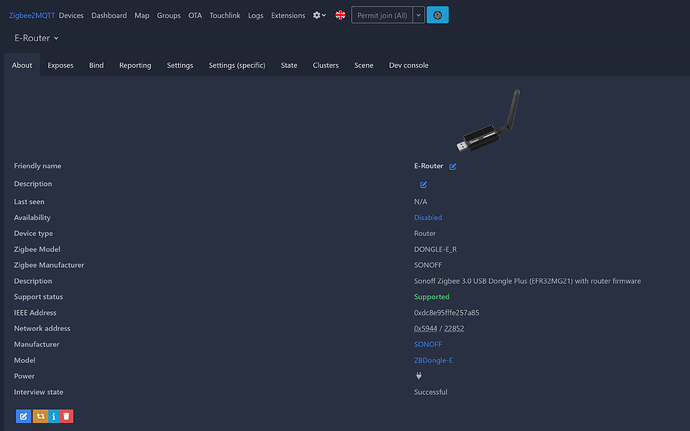This screenshot has width=690, height=431.
Task: Open the settings gear menu
Action: pyautogui.click(x=319, y=15)
